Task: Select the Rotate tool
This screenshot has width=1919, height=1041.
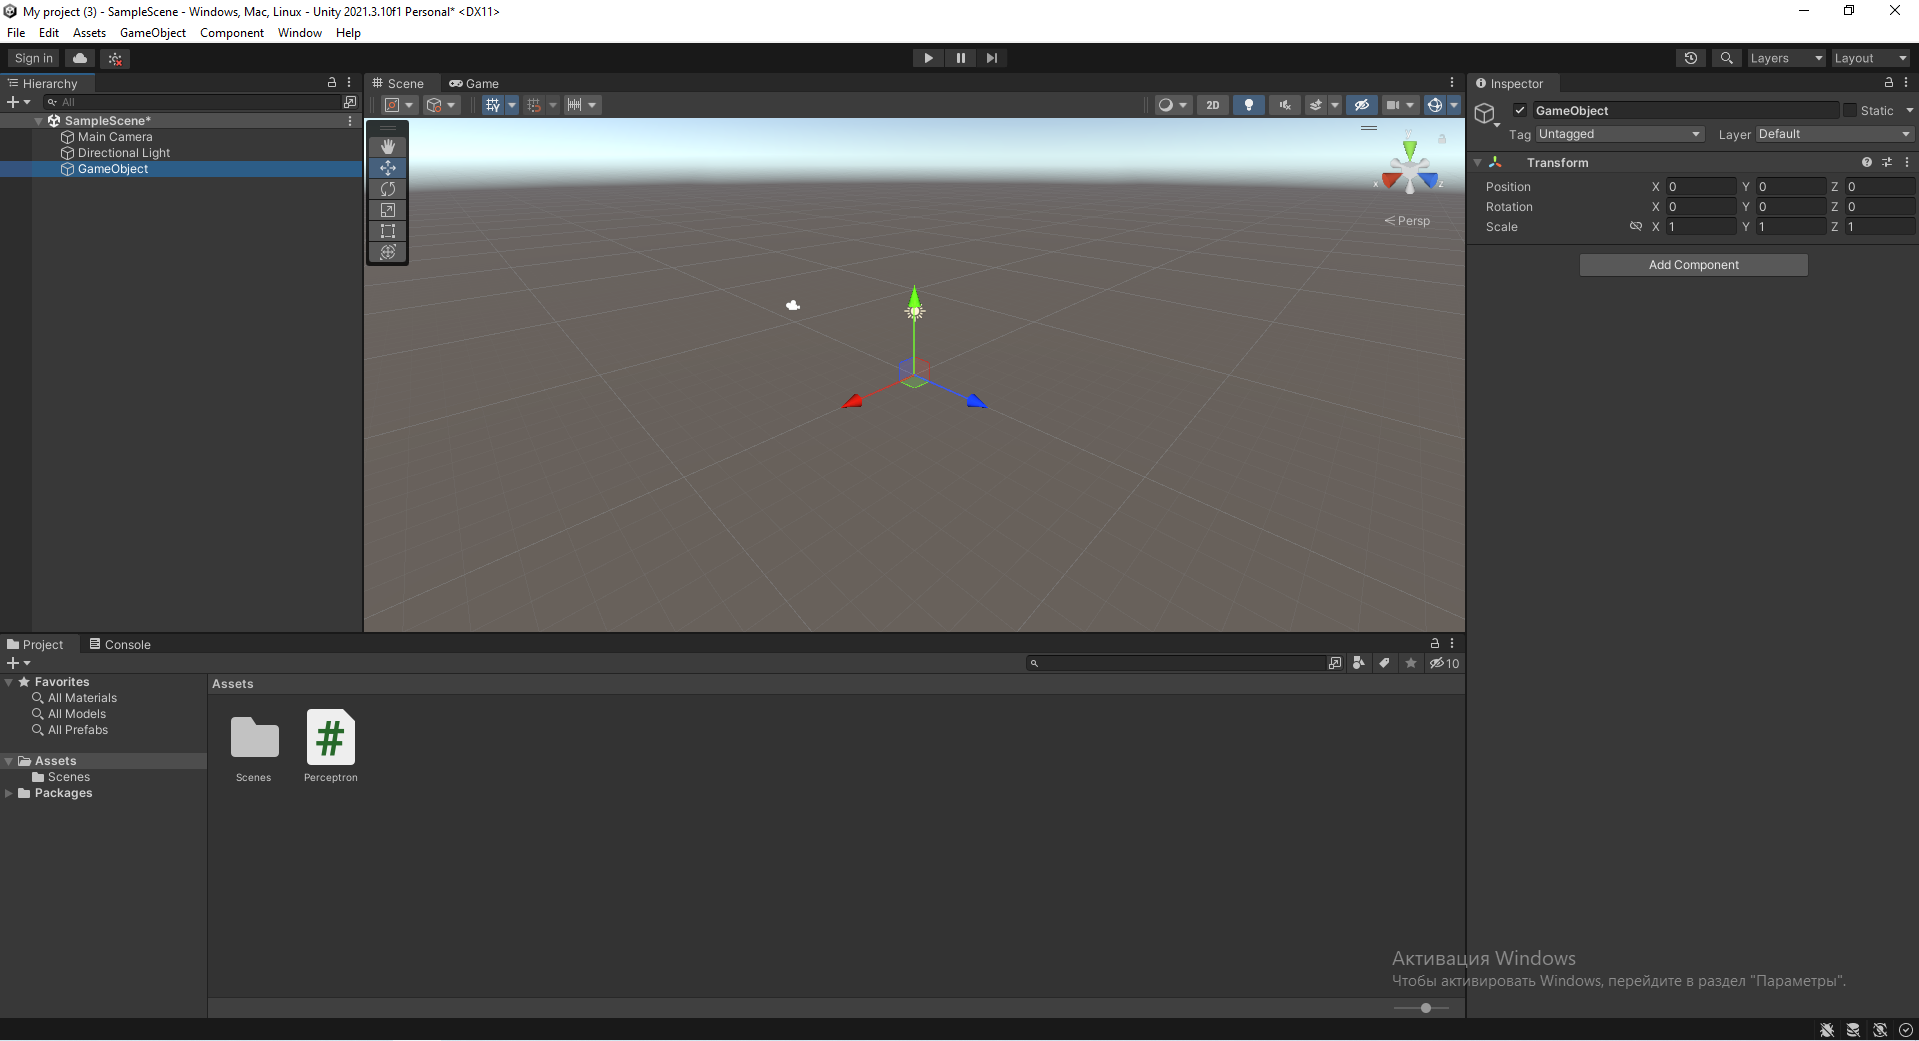Action: pos(388,189)
